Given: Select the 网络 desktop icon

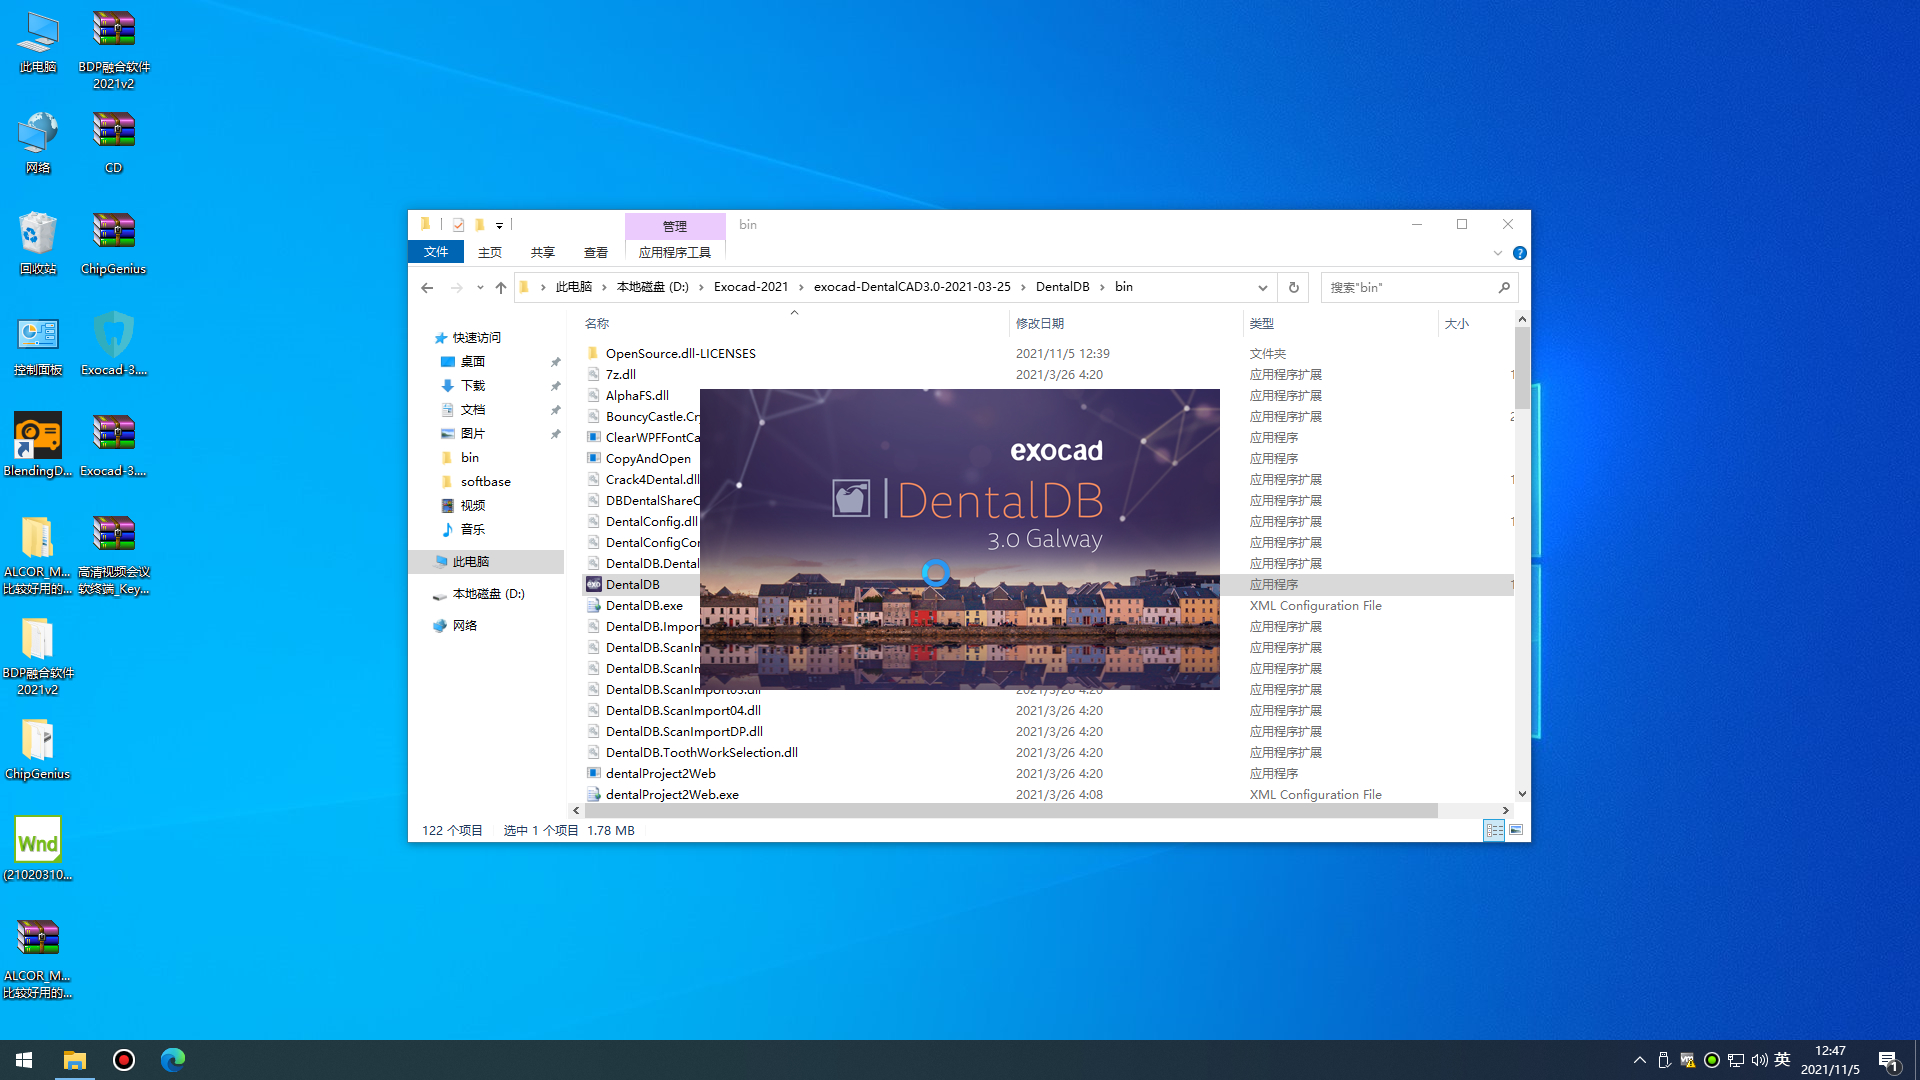Looking at the screenshot, I should coord(38,143).
